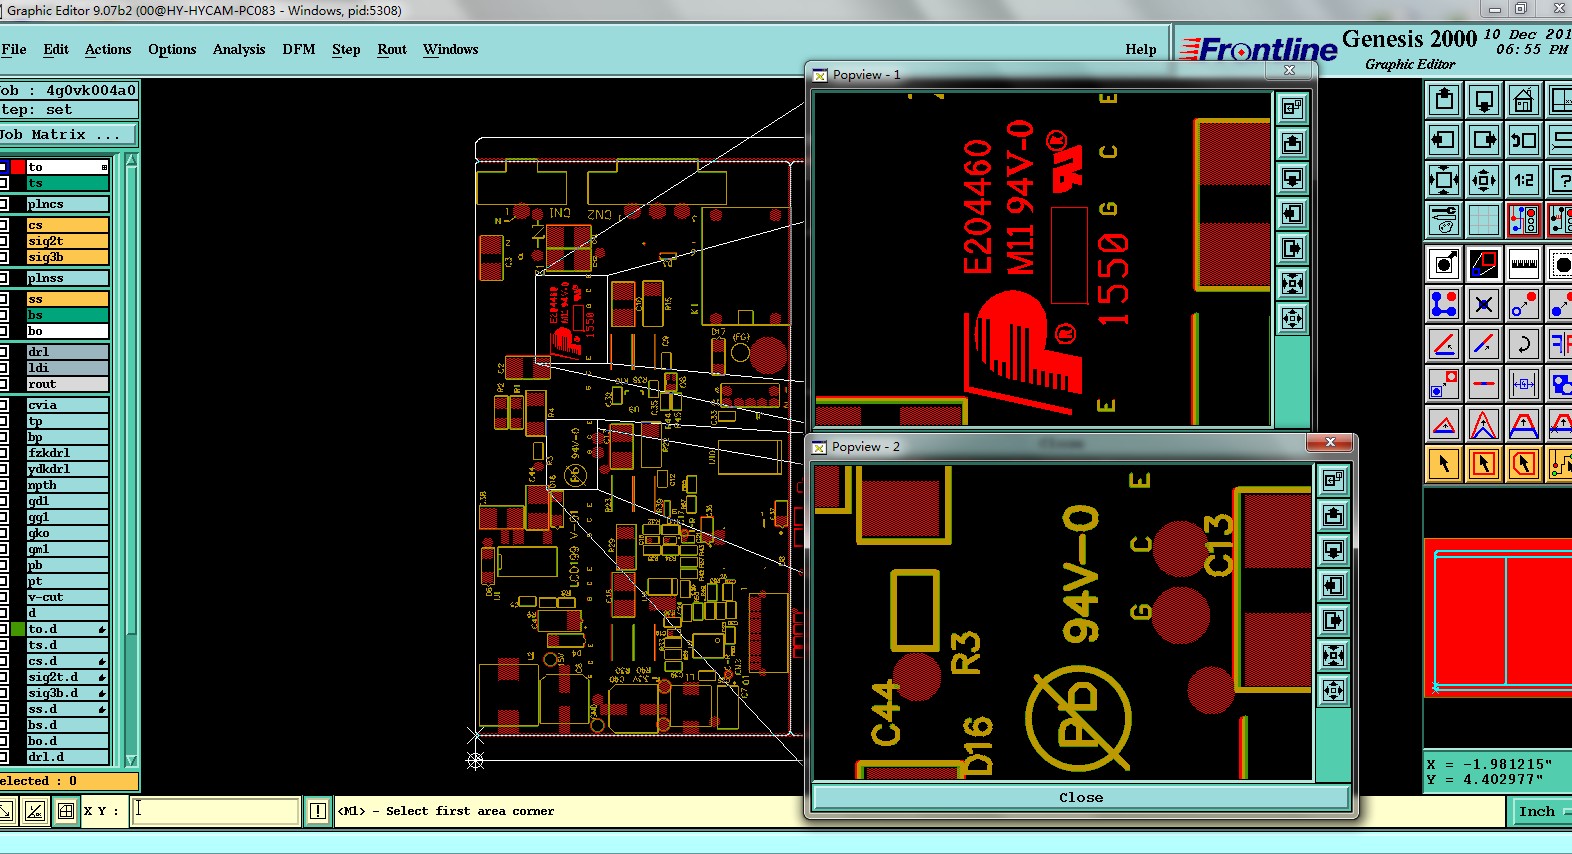1572x854 pixels.
Task: Toggle checkbox for the sig2t layer
Action: coord(4,241)
